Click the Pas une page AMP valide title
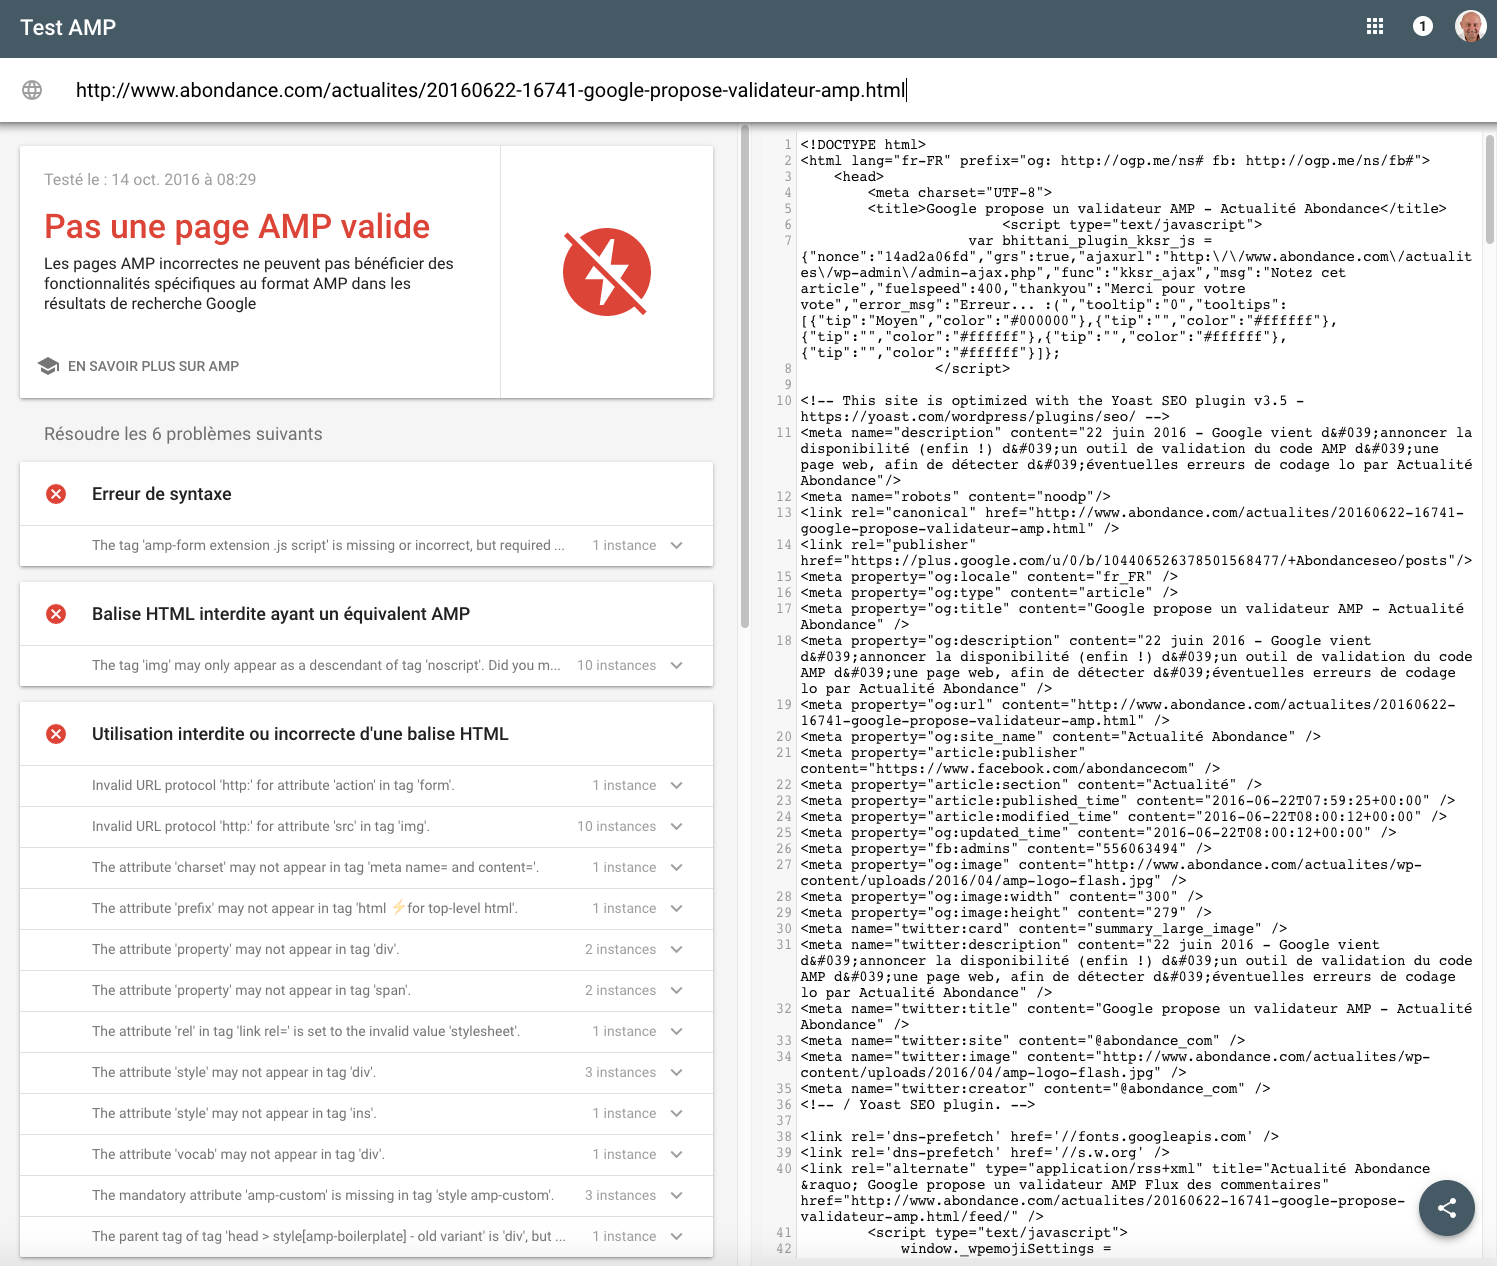The image size is (1497, 1266). (x=237, y=226)
